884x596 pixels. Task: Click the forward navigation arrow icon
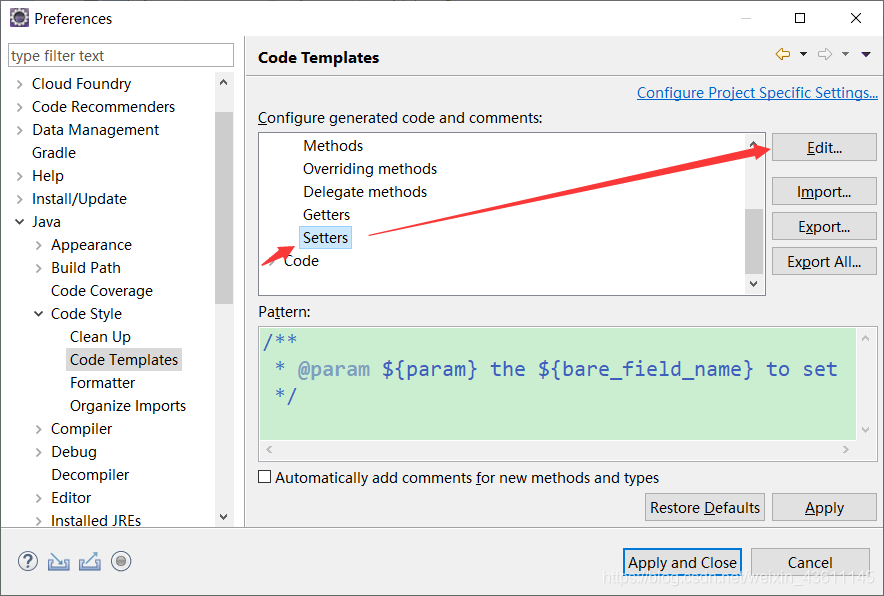pyautogui.click(x=825, y=54)
